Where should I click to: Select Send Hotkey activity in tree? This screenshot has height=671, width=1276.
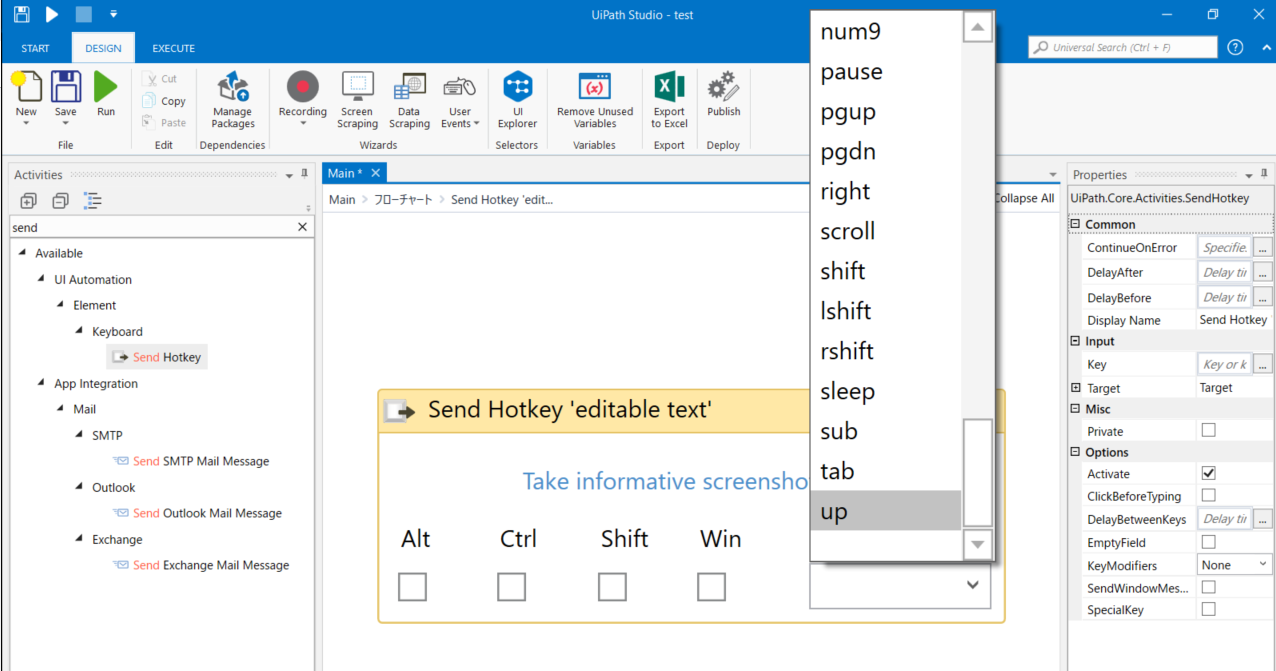[157, 357]
